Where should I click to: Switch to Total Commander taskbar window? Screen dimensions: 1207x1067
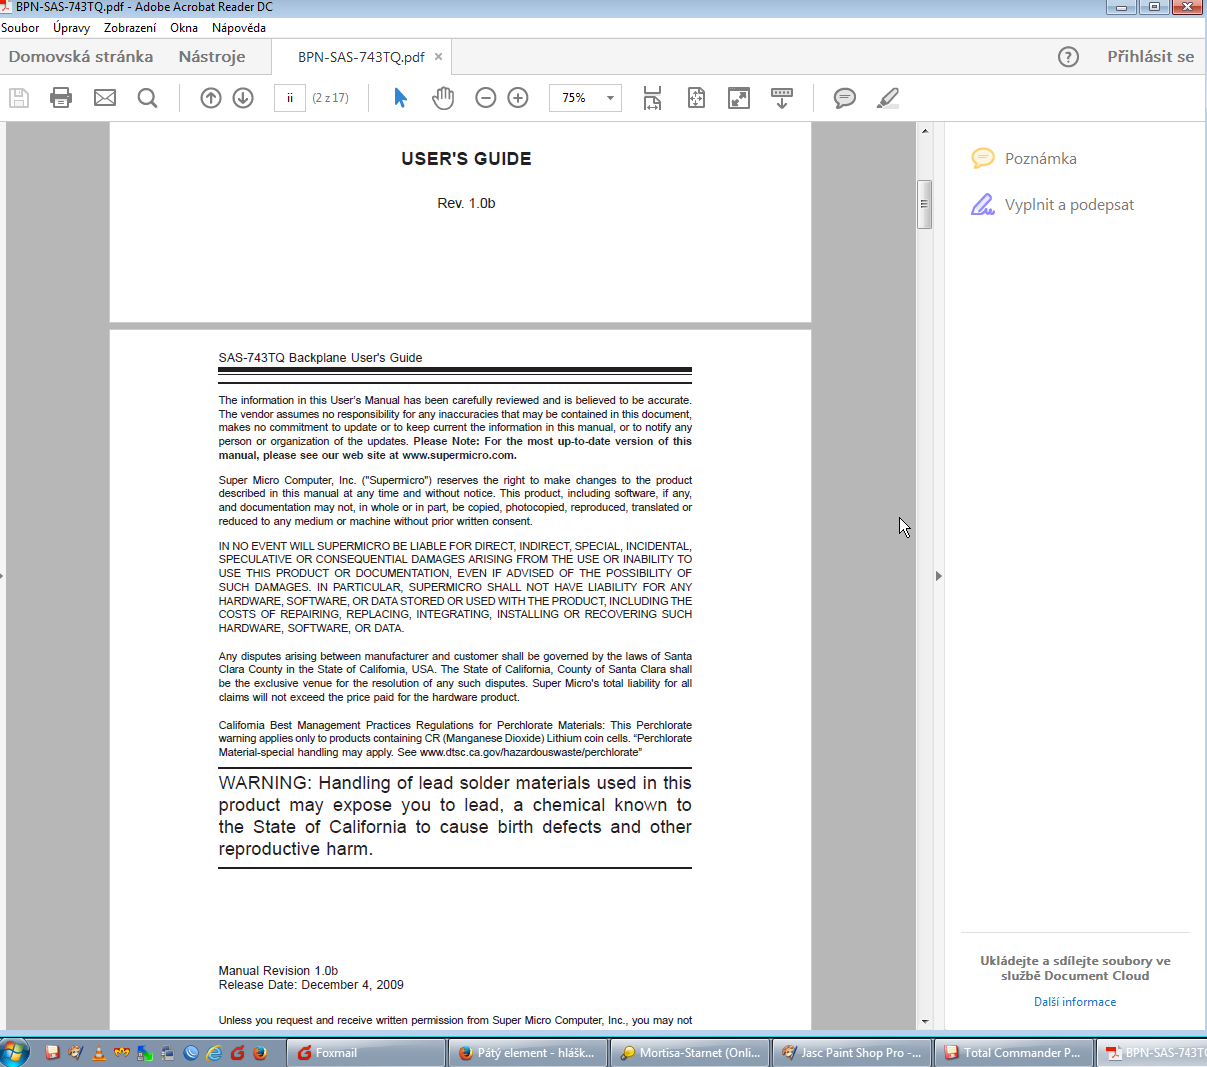pyautogui.click(x=1014, y=1053)
